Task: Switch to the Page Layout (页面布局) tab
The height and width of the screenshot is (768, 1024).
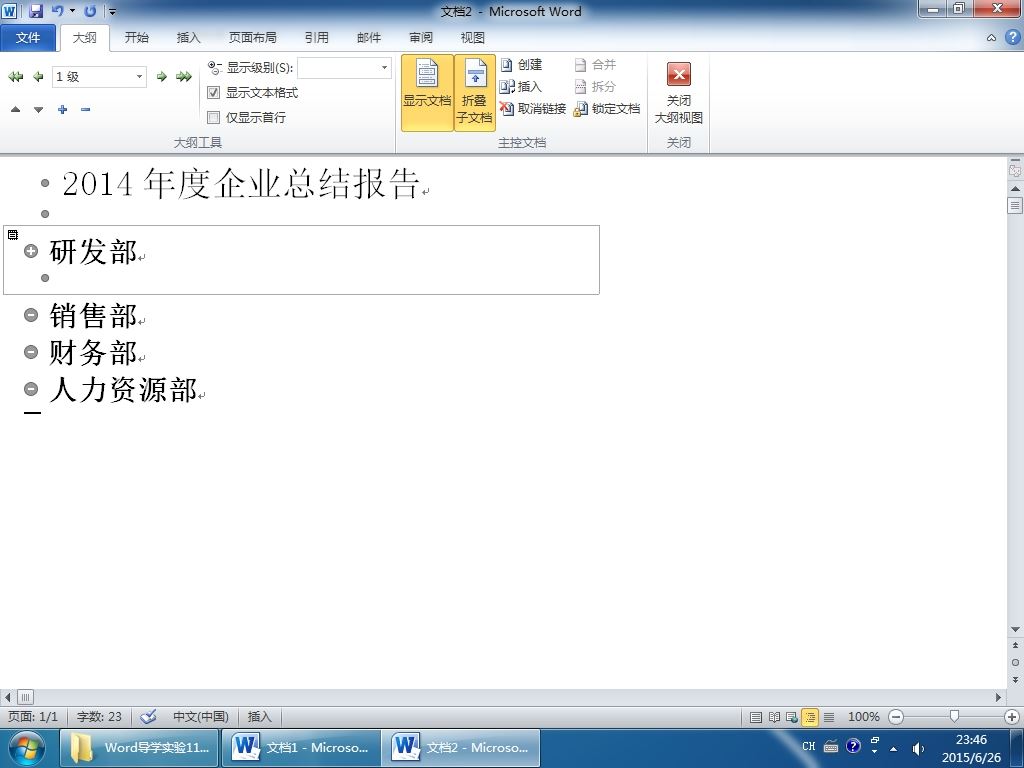Action: 252,38
